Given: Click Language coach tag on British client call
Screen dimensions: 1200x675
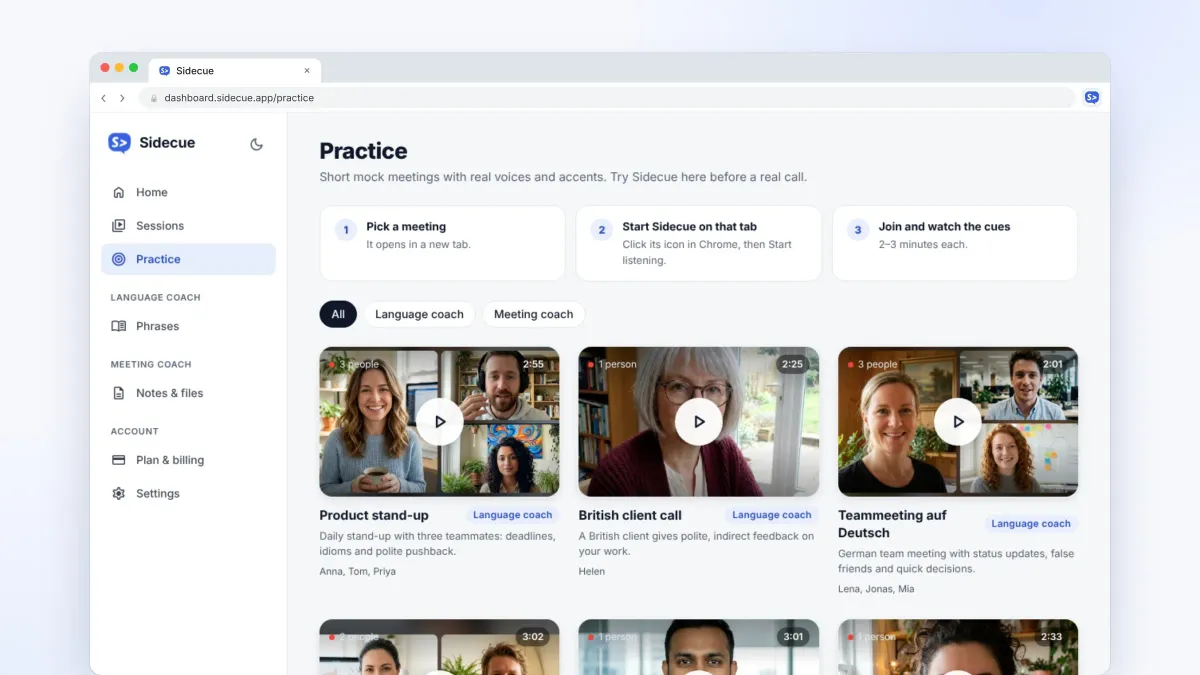Looking at the screenshot, I should click(x=771, y=515).
